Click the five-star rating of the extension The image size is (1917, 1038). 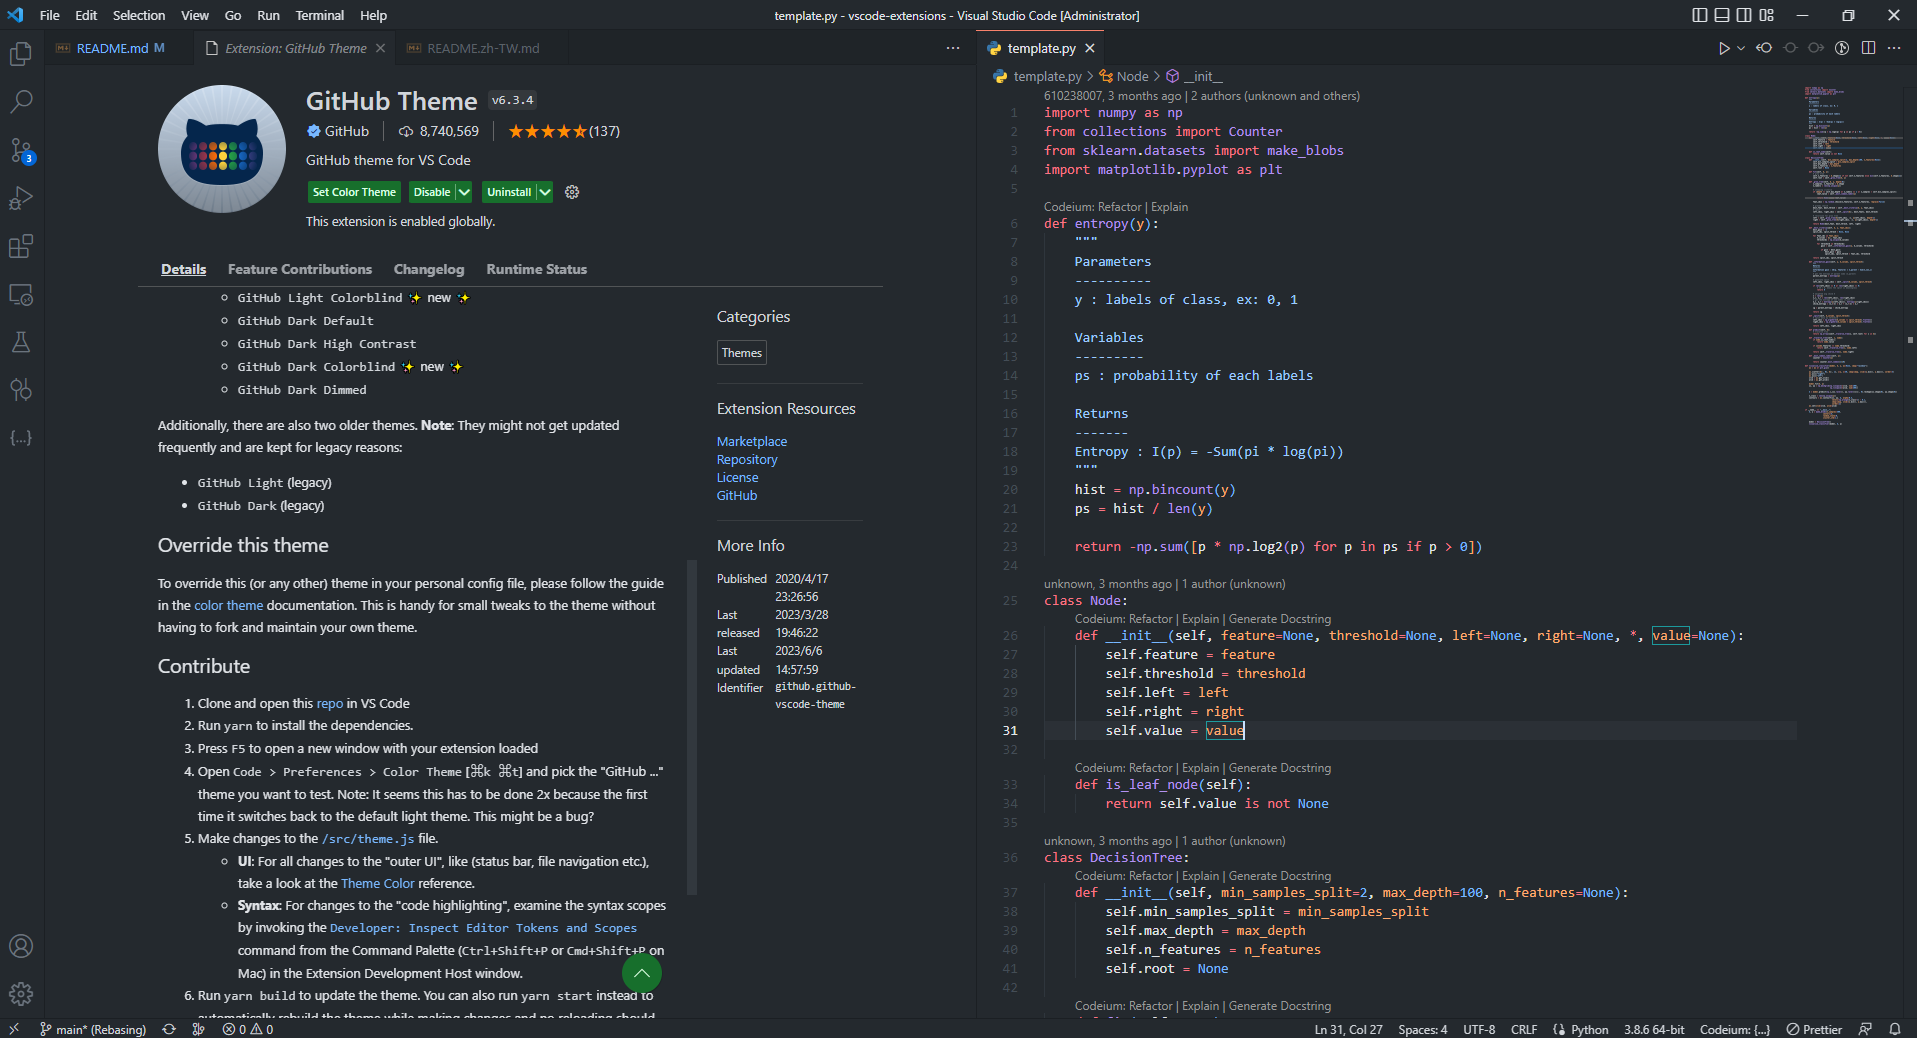[547, 131]
